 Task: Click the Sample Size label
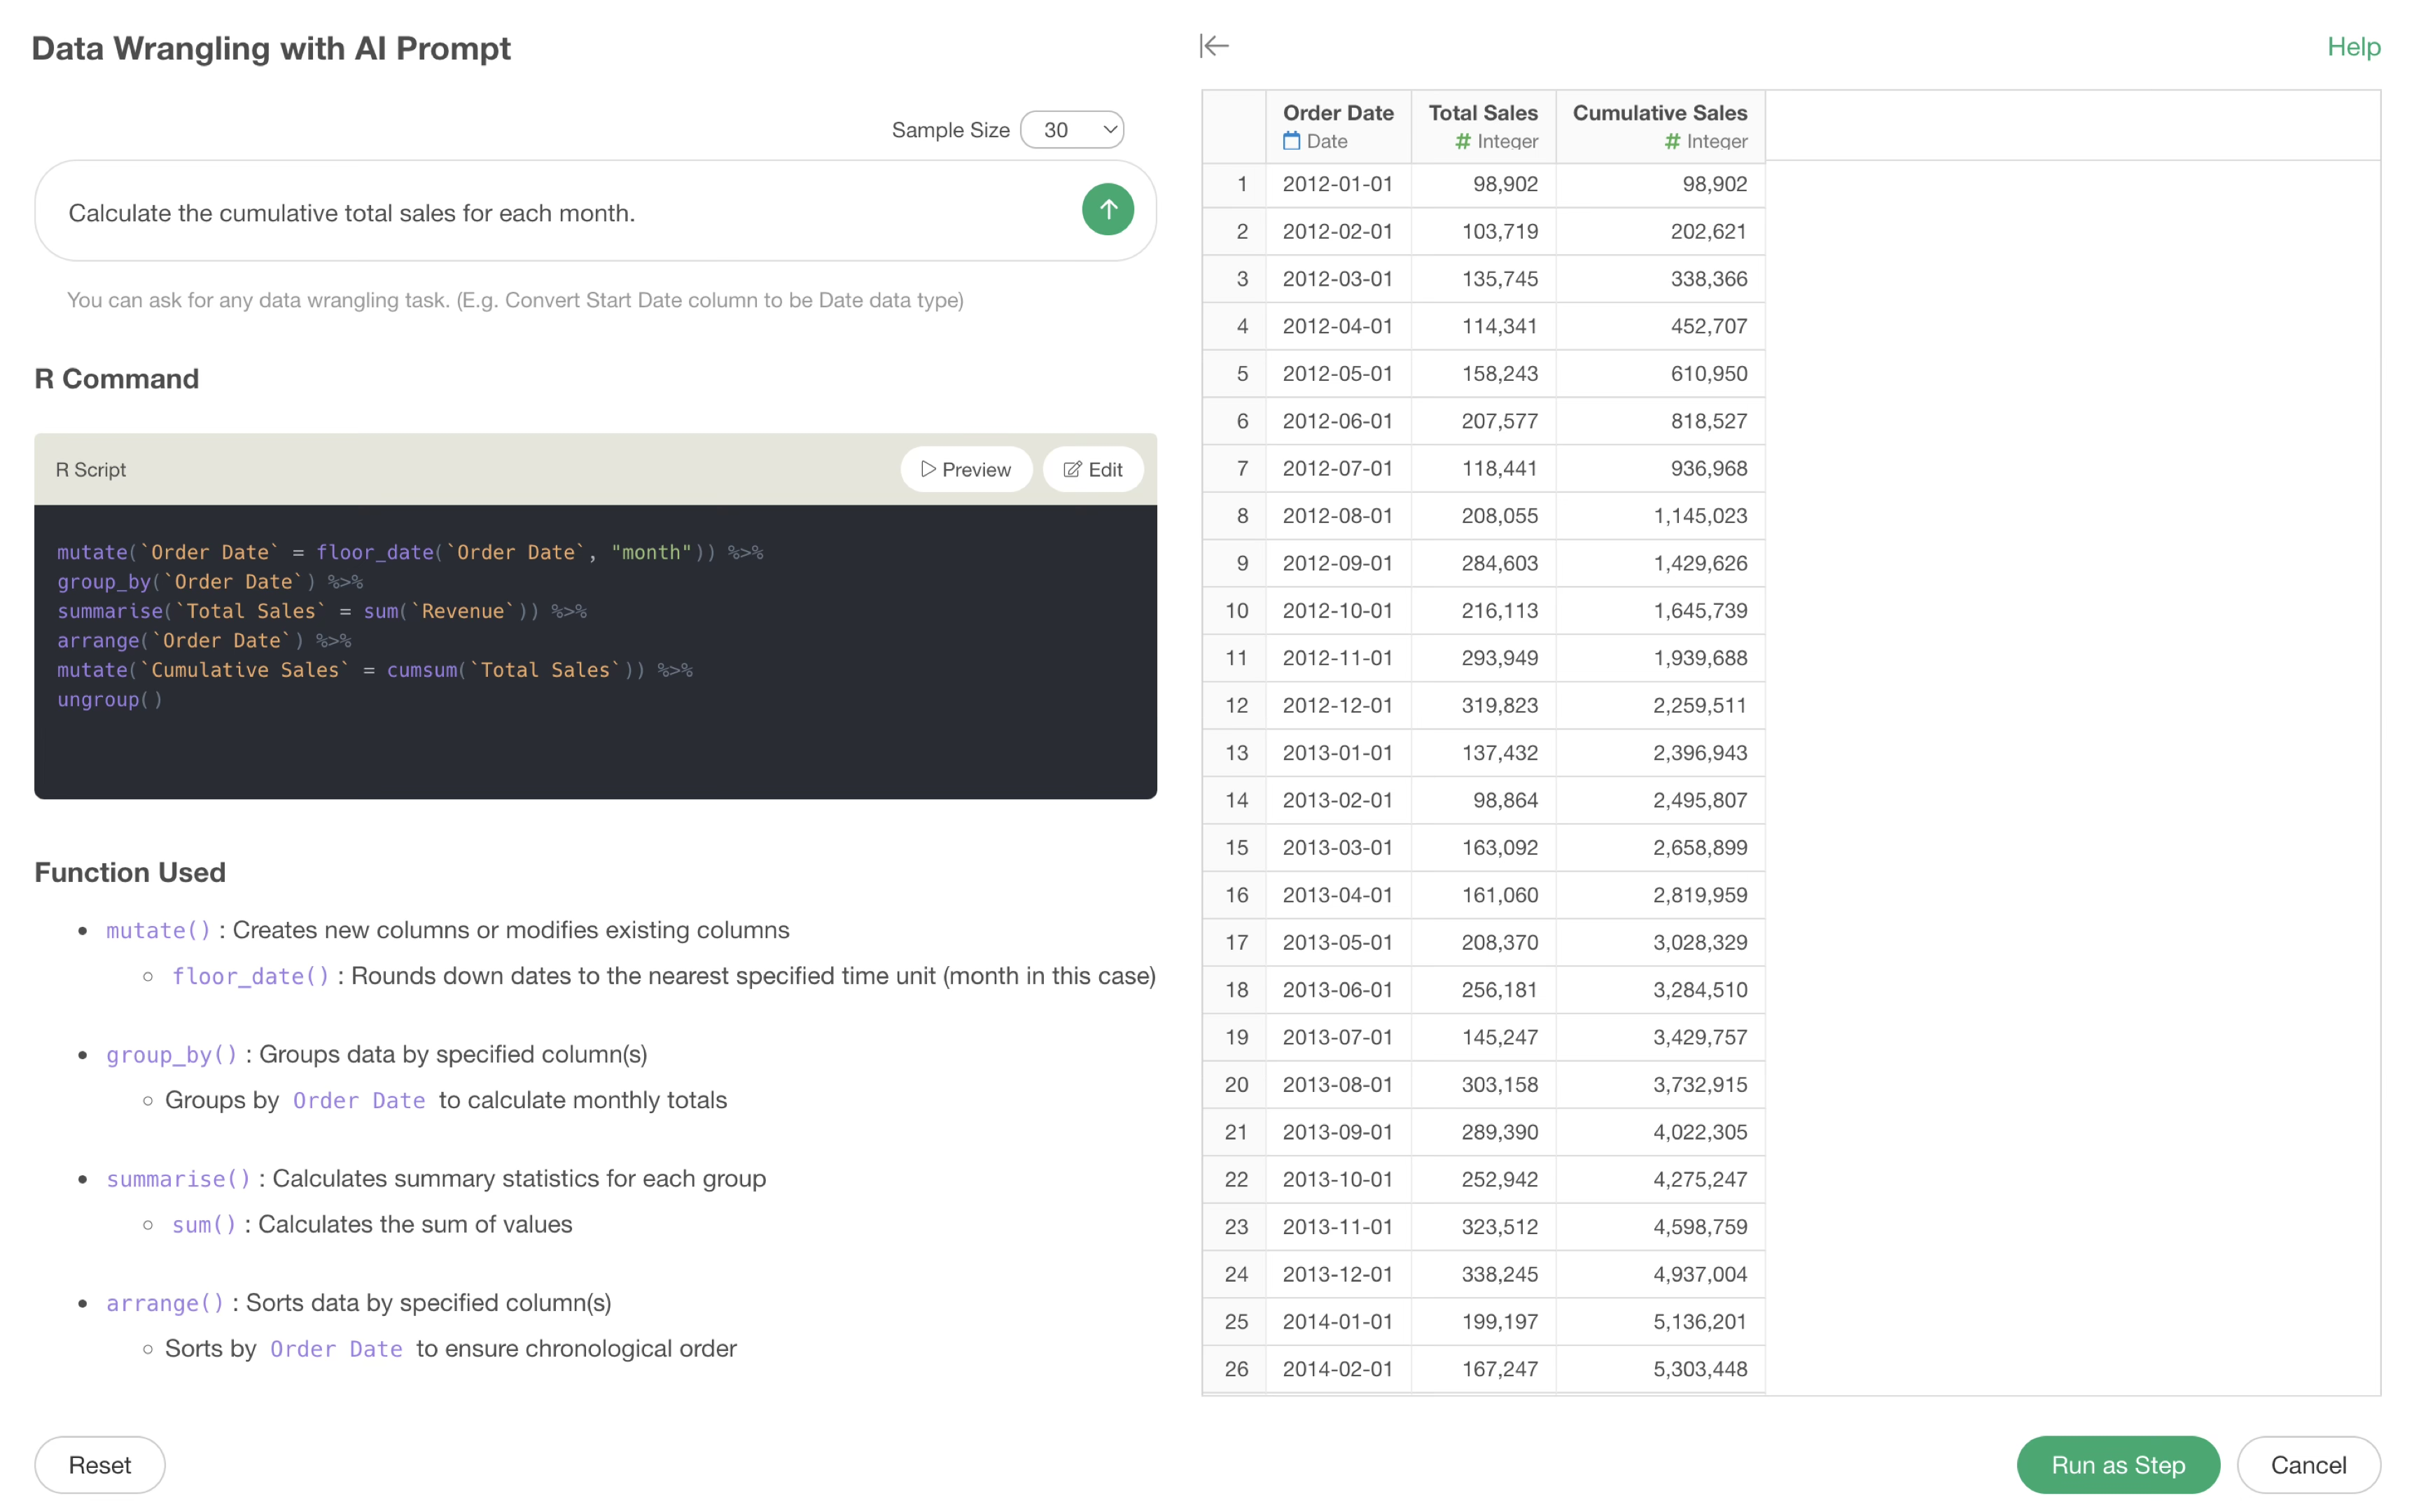[x=950, y=130]
